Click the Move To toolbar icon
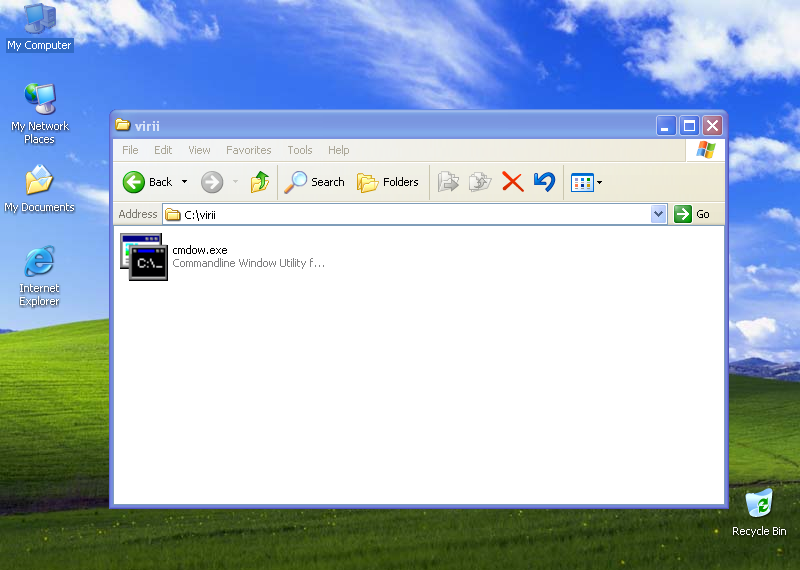 click(448, 182)
